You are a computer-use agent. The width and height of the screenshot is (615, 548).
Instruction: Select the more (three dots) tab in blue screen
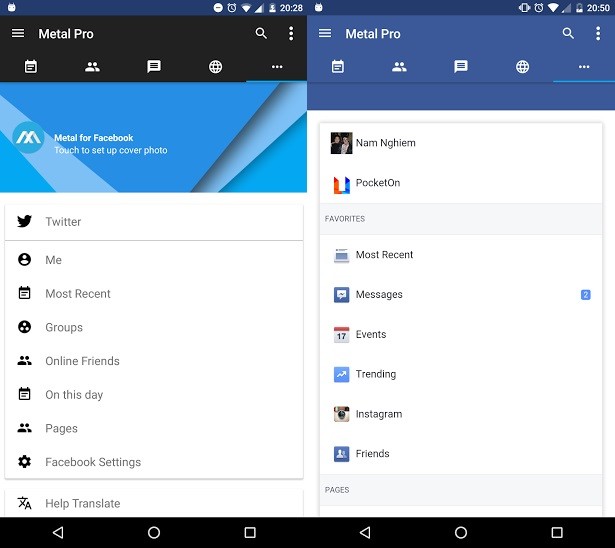pyautogui.click(x=584, y=67)
